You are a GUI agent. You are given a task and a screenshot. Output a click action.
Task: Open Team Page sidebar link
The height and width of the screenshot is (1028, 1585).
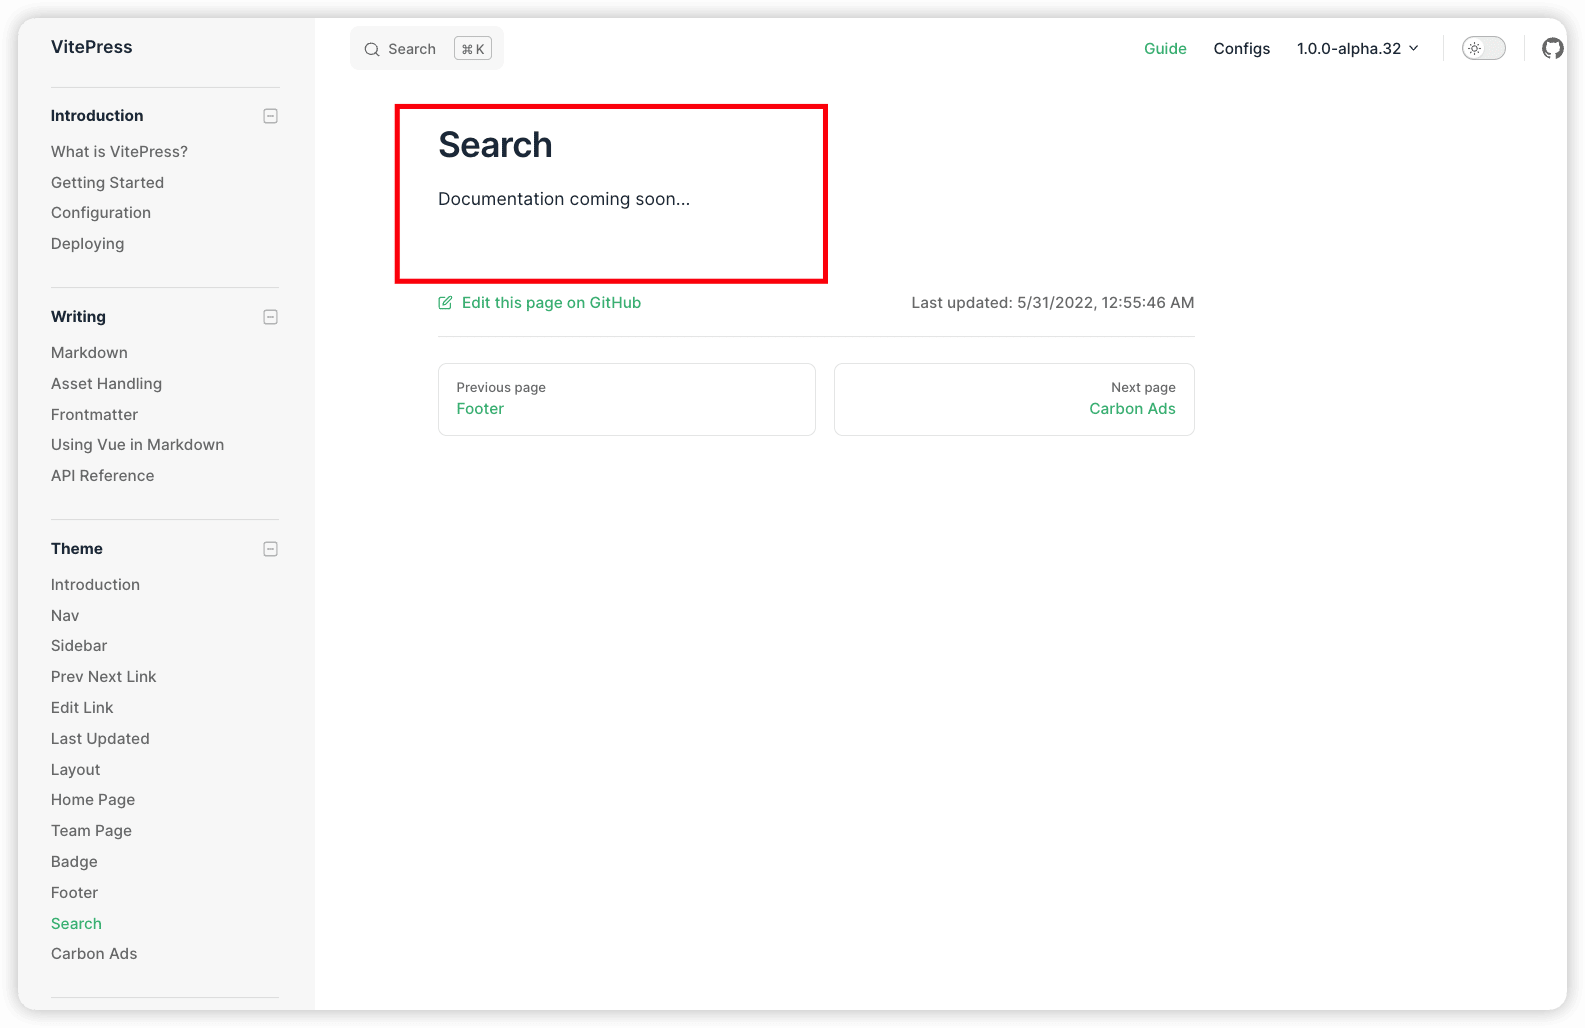(91, 831)
